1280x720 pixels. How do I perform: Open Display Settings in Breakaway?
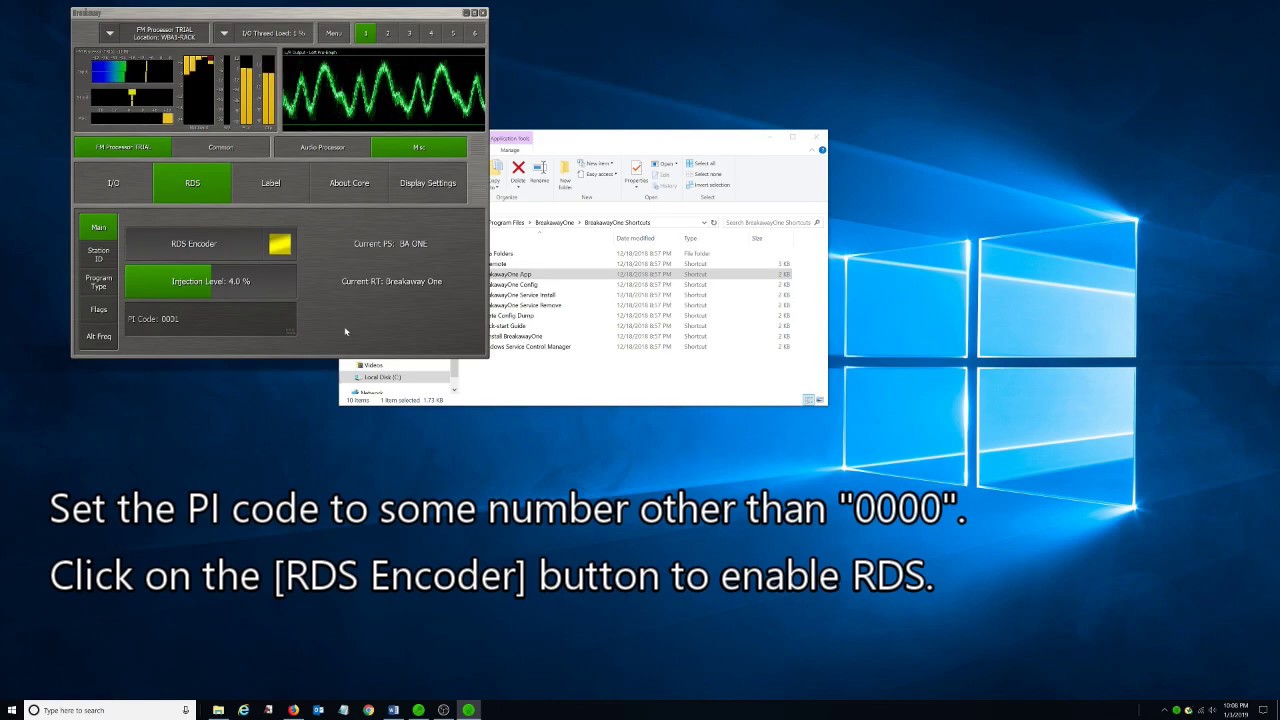428,183
